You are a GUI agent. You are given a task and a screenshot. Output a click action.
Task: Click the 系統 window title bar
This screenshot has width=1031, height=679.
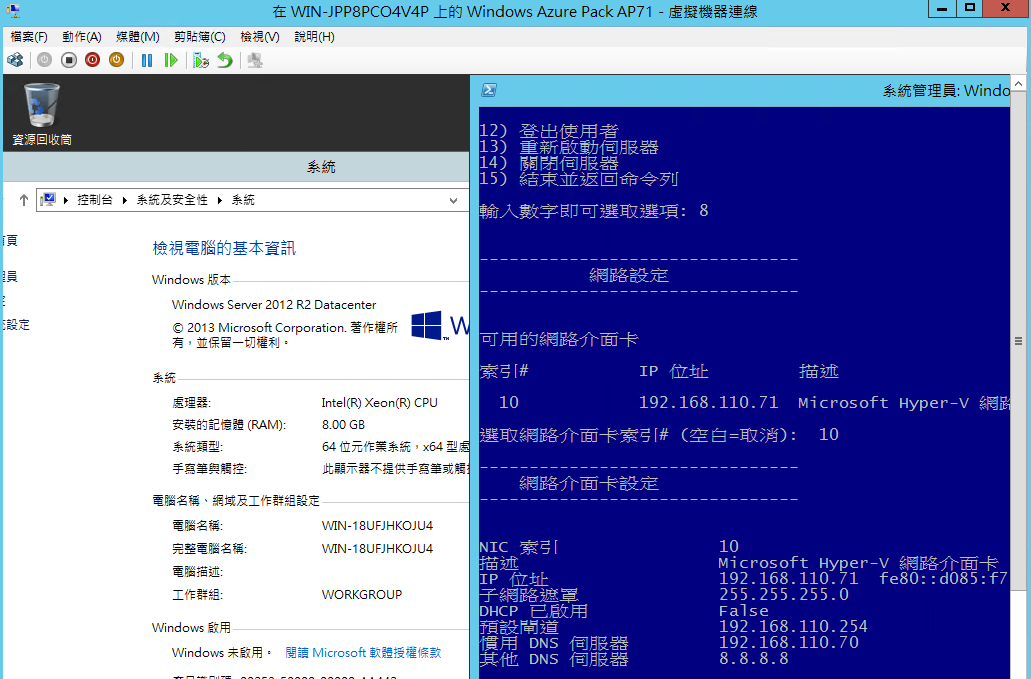[237, 167]
